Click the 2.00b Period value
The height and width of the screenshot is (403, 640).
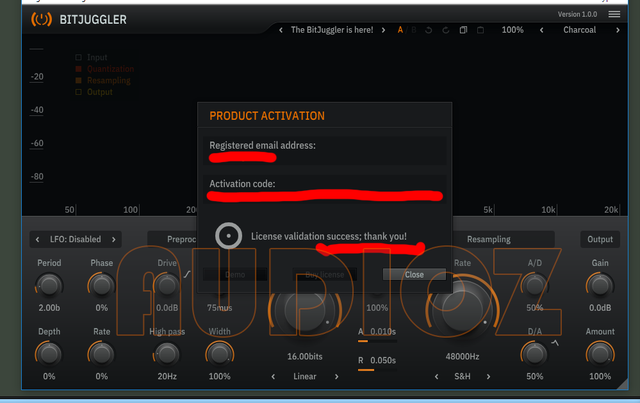49,308
